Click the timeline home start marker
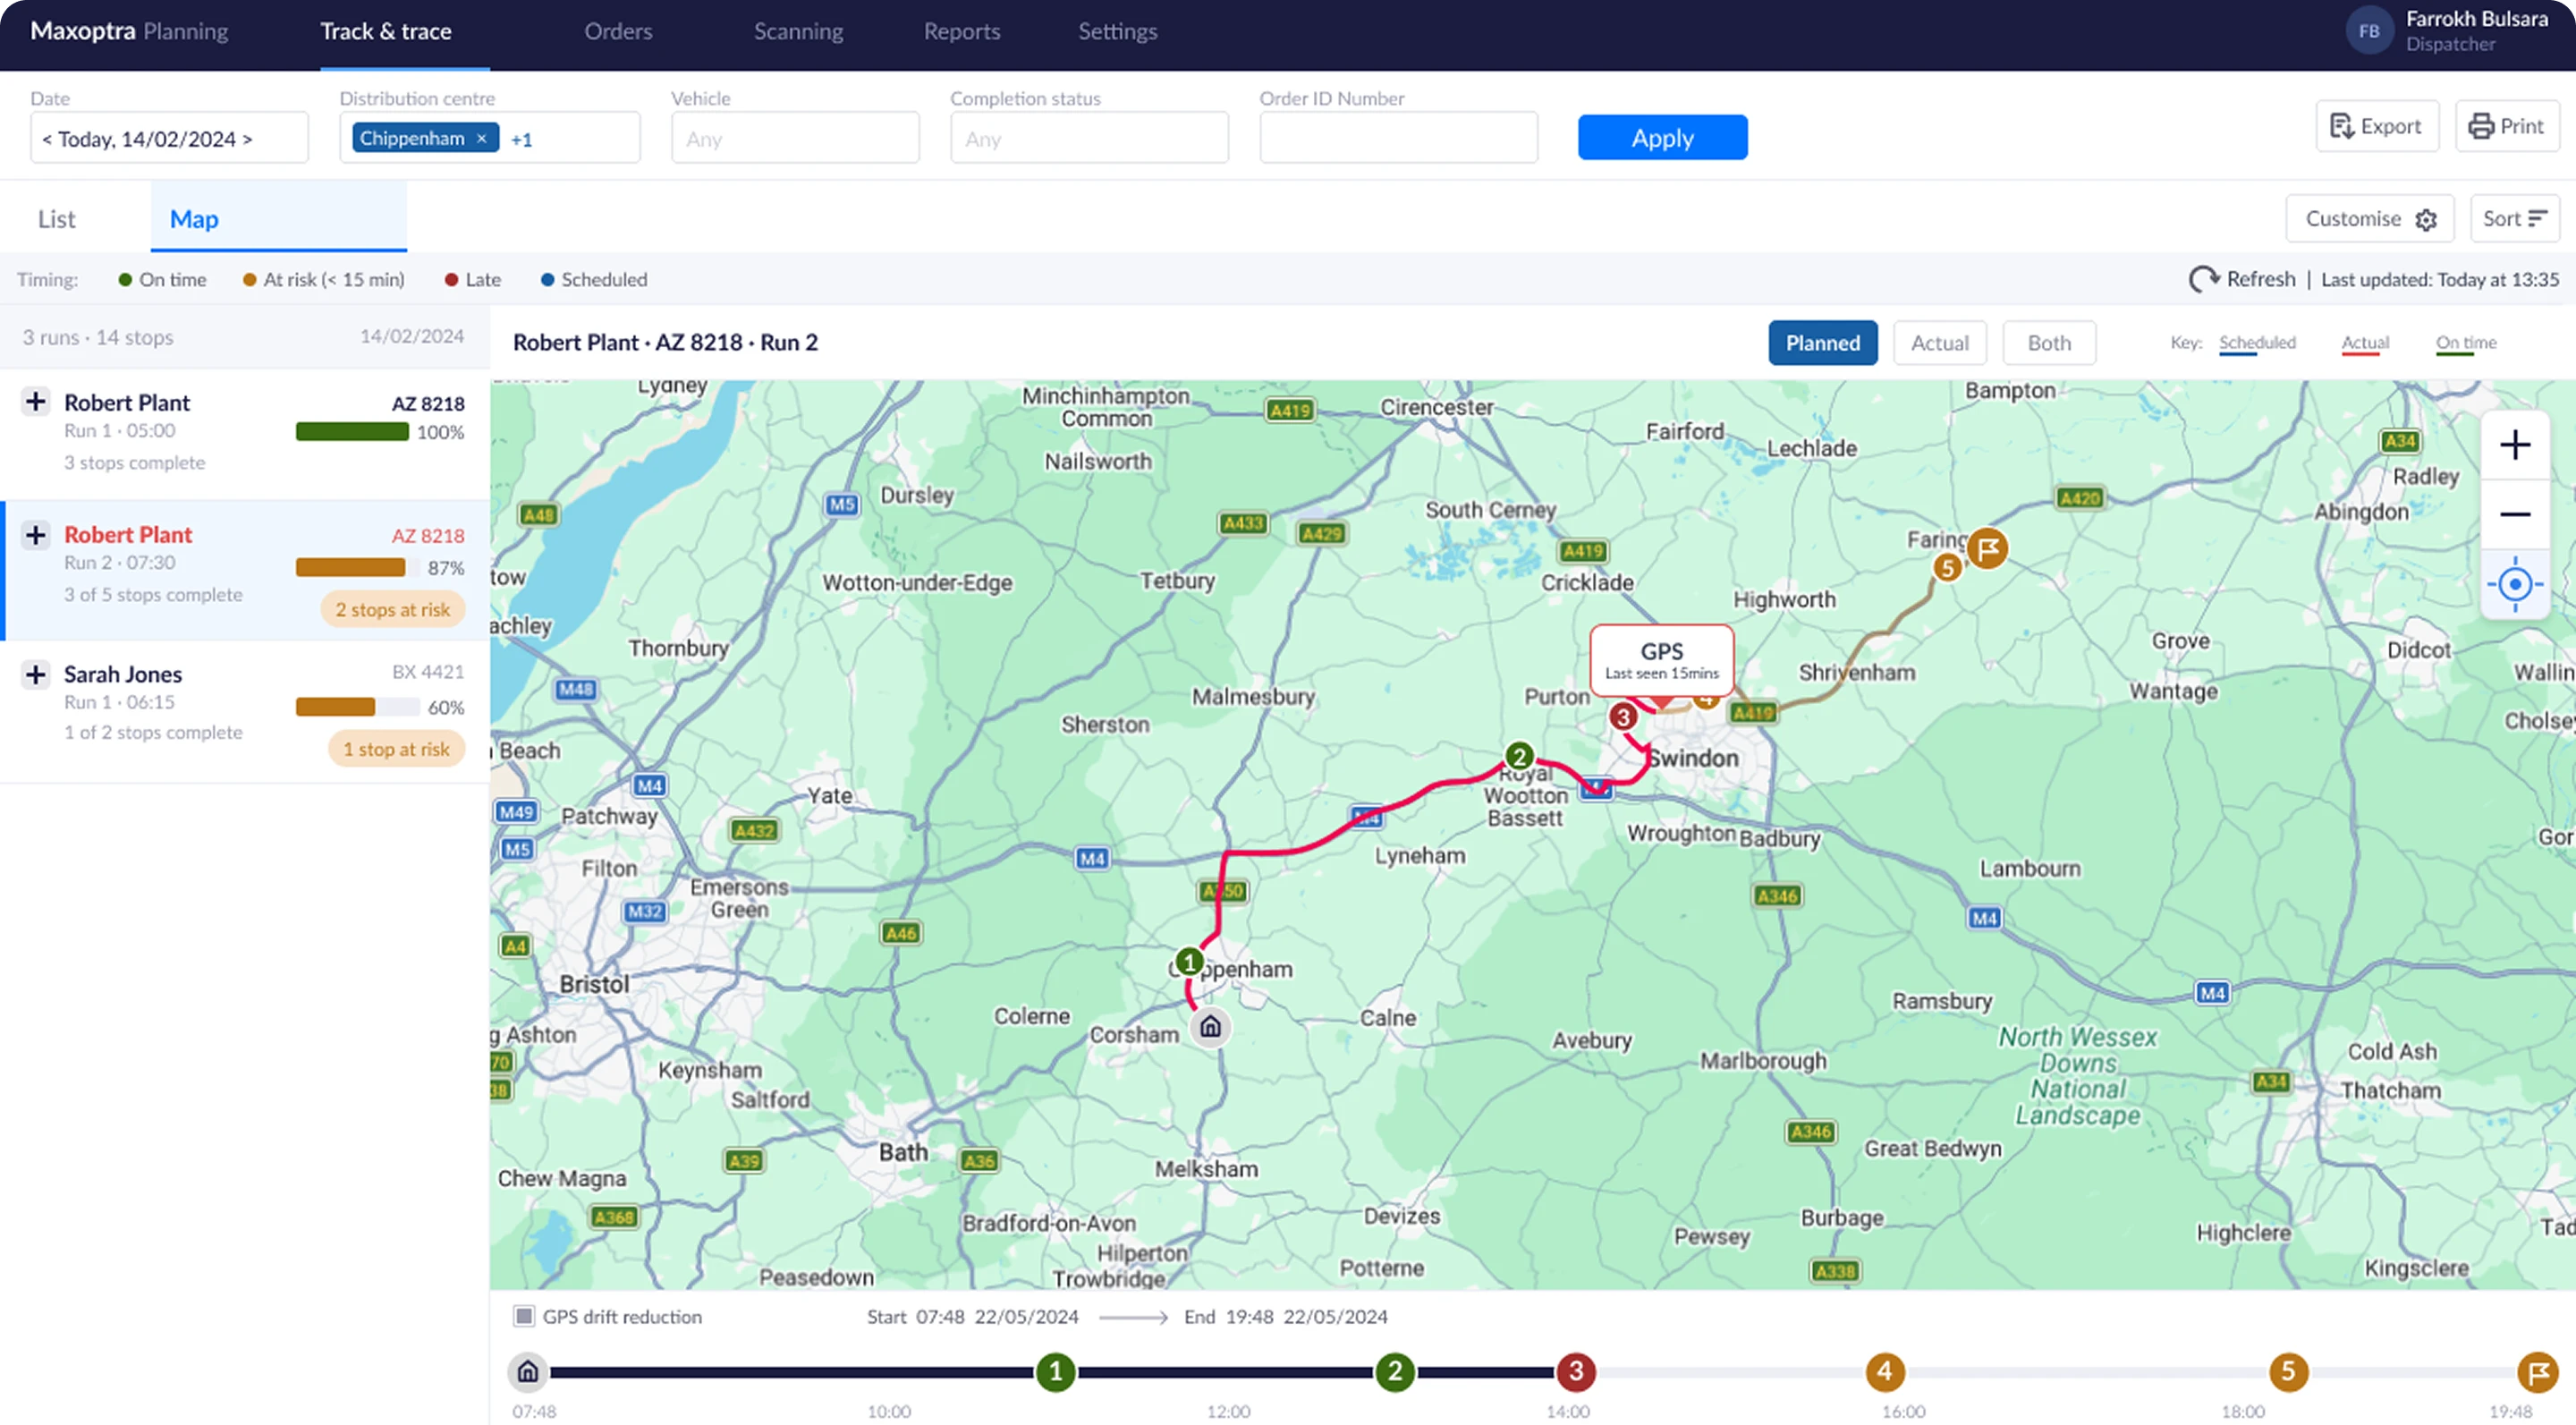The image size is (2576, 1425). tap(528, 1372)
